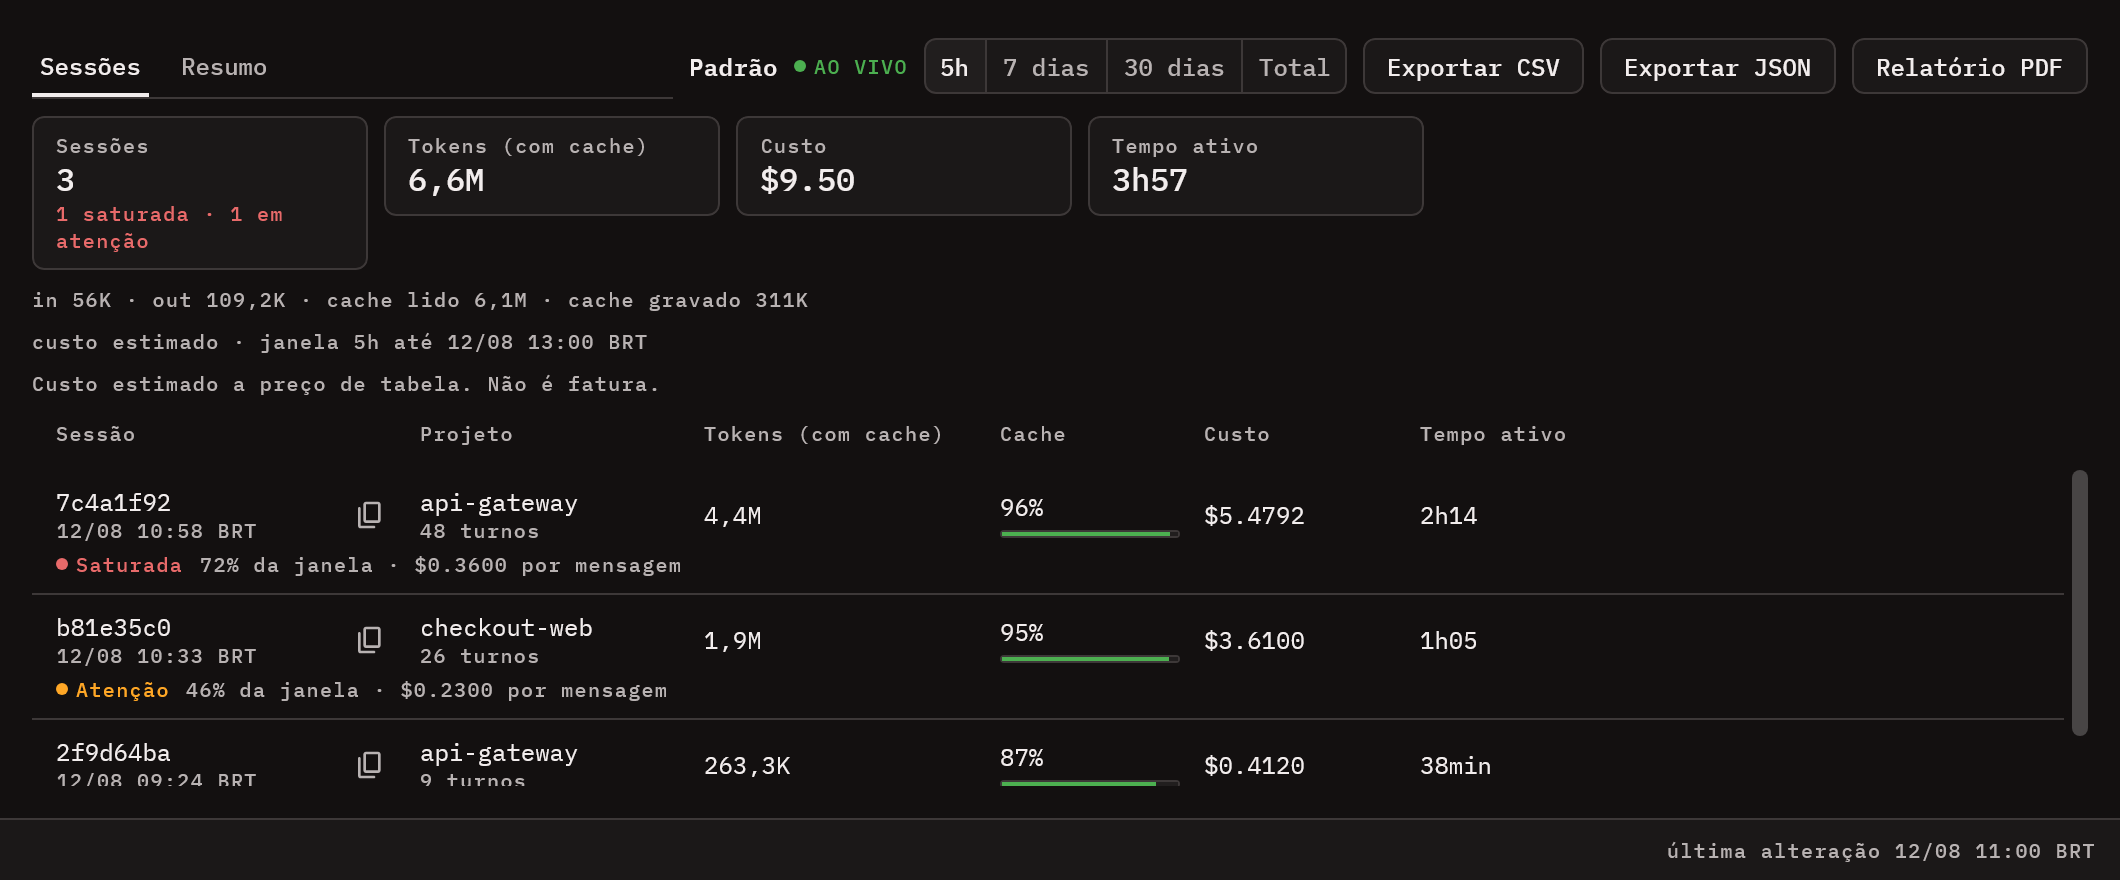Click the $3.6100 cost value
This screenshot has height=880, width=2120.
(x=1254, y=640)
